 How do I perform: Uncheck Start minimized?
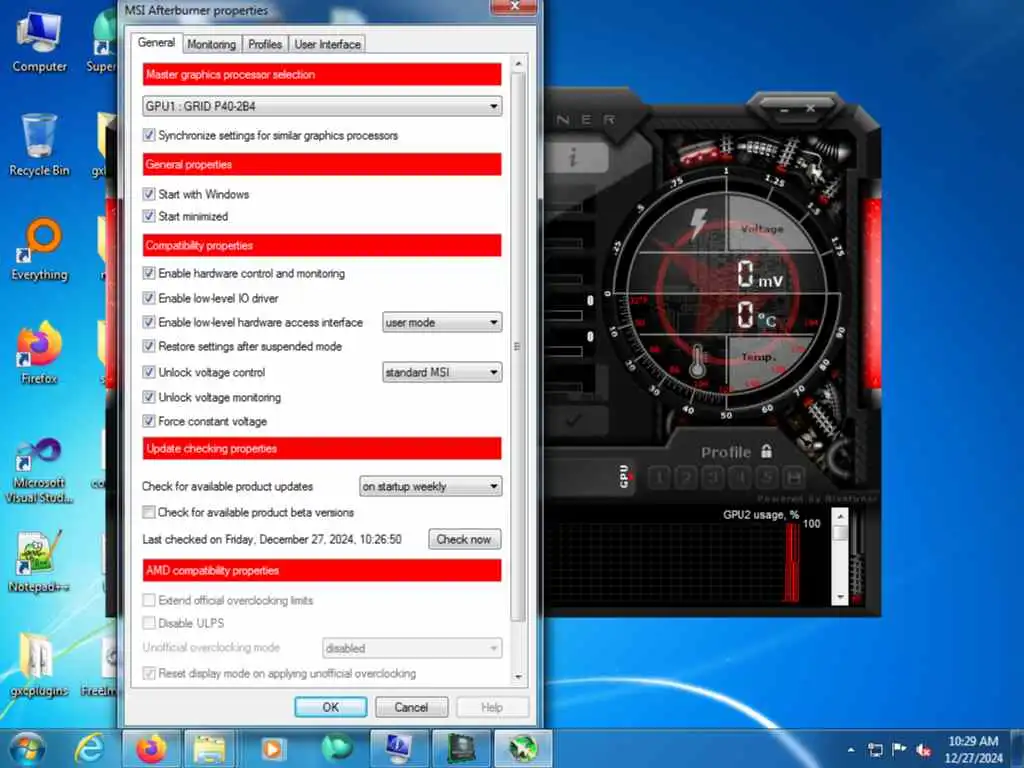[149, 216]
